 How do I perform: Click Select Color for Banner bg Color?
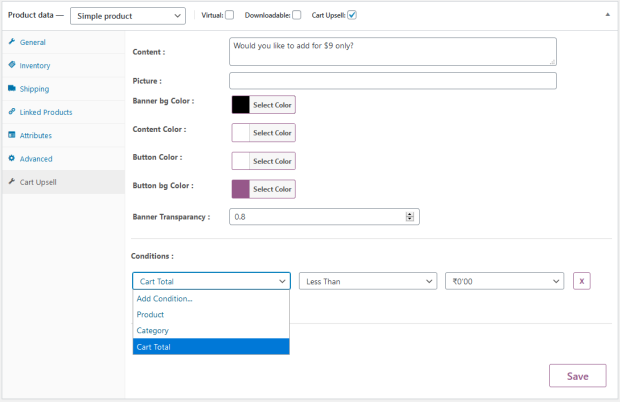pyautogui.click(x=272, y=105)
